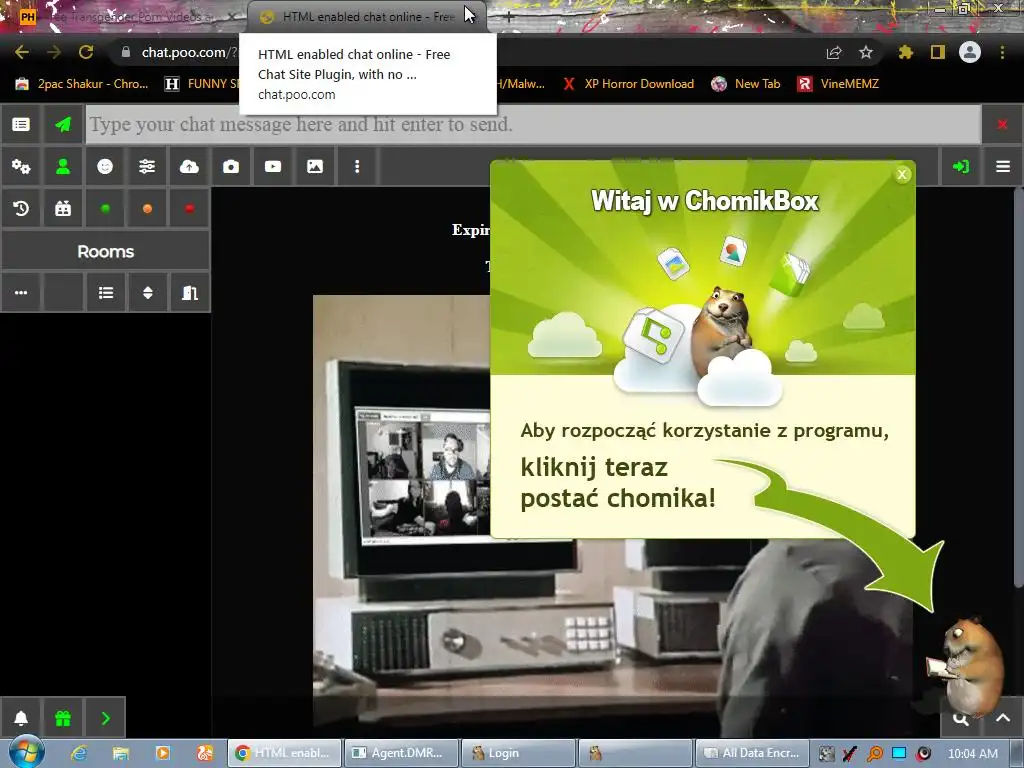
Task: Open the hamburger menu at right of toolbar
Action: pos(1003,167)
